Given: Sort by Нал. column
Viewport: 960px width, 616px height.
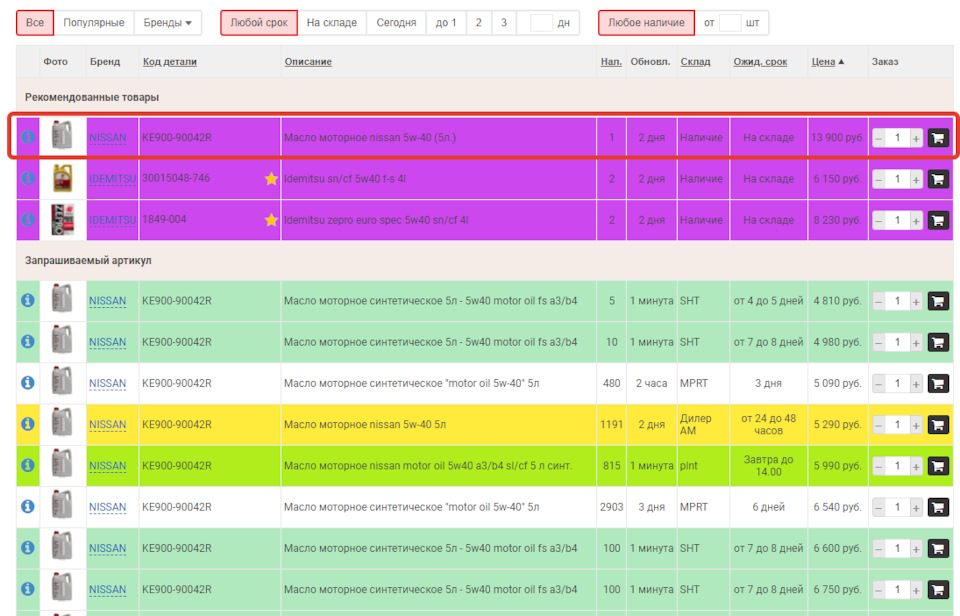Looking at the screenshot, I should coord(611,62).
